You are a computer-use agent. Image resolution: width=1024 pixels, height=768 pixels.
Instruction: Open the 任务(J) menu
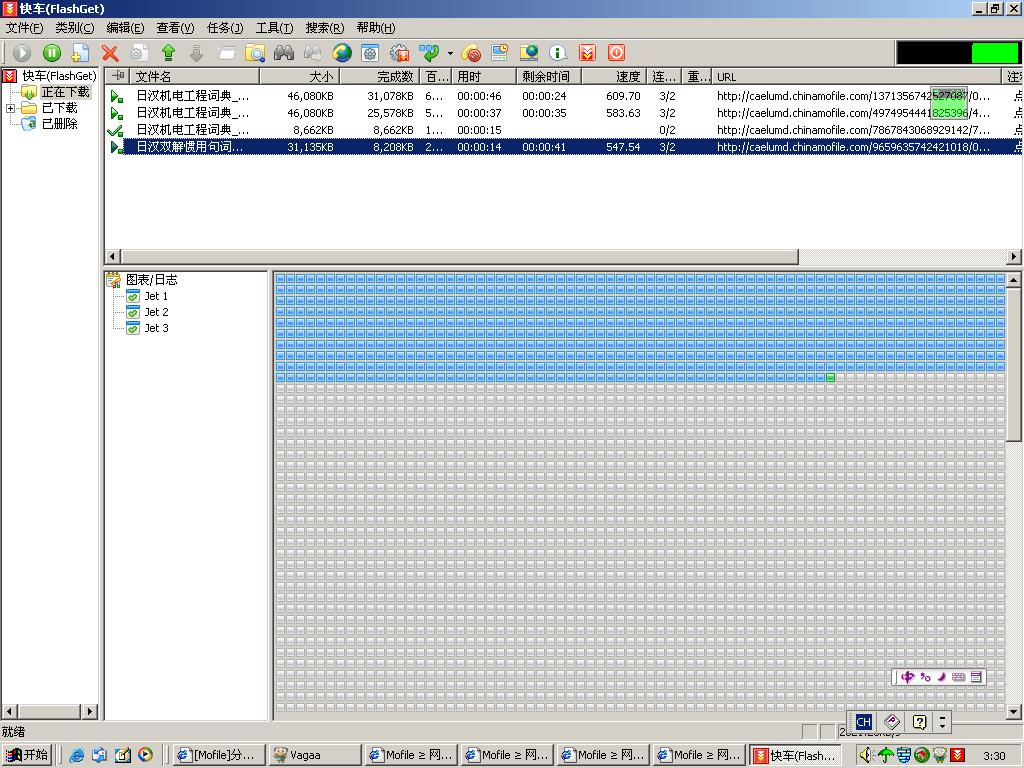pyautogui.click(x=225, y=28)
